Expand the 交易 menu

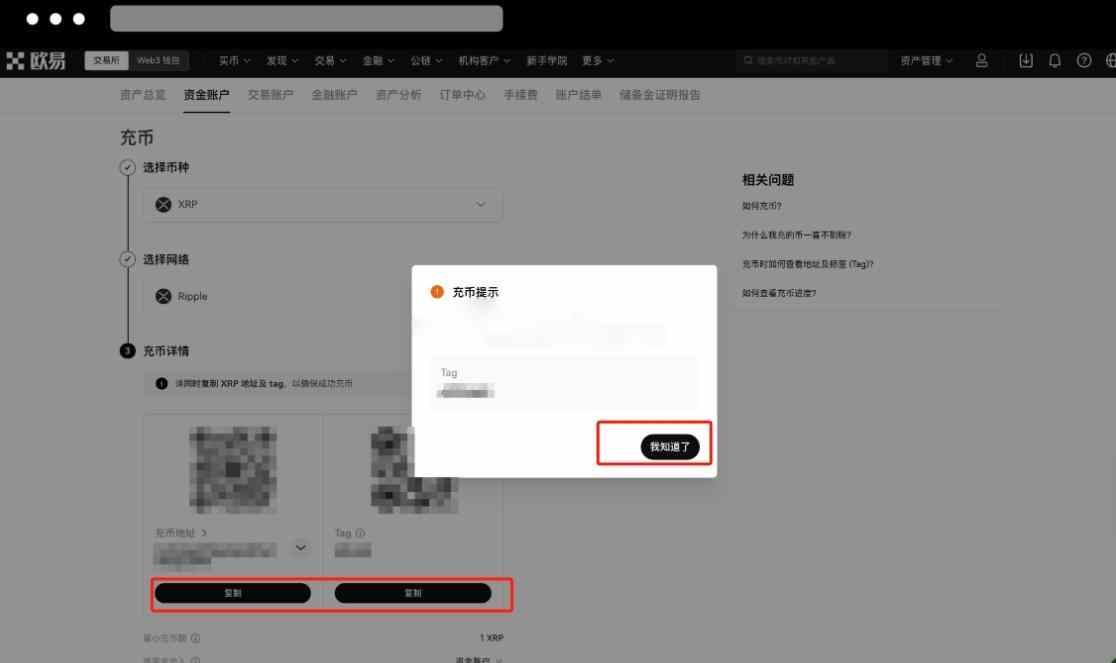(330, 60)
